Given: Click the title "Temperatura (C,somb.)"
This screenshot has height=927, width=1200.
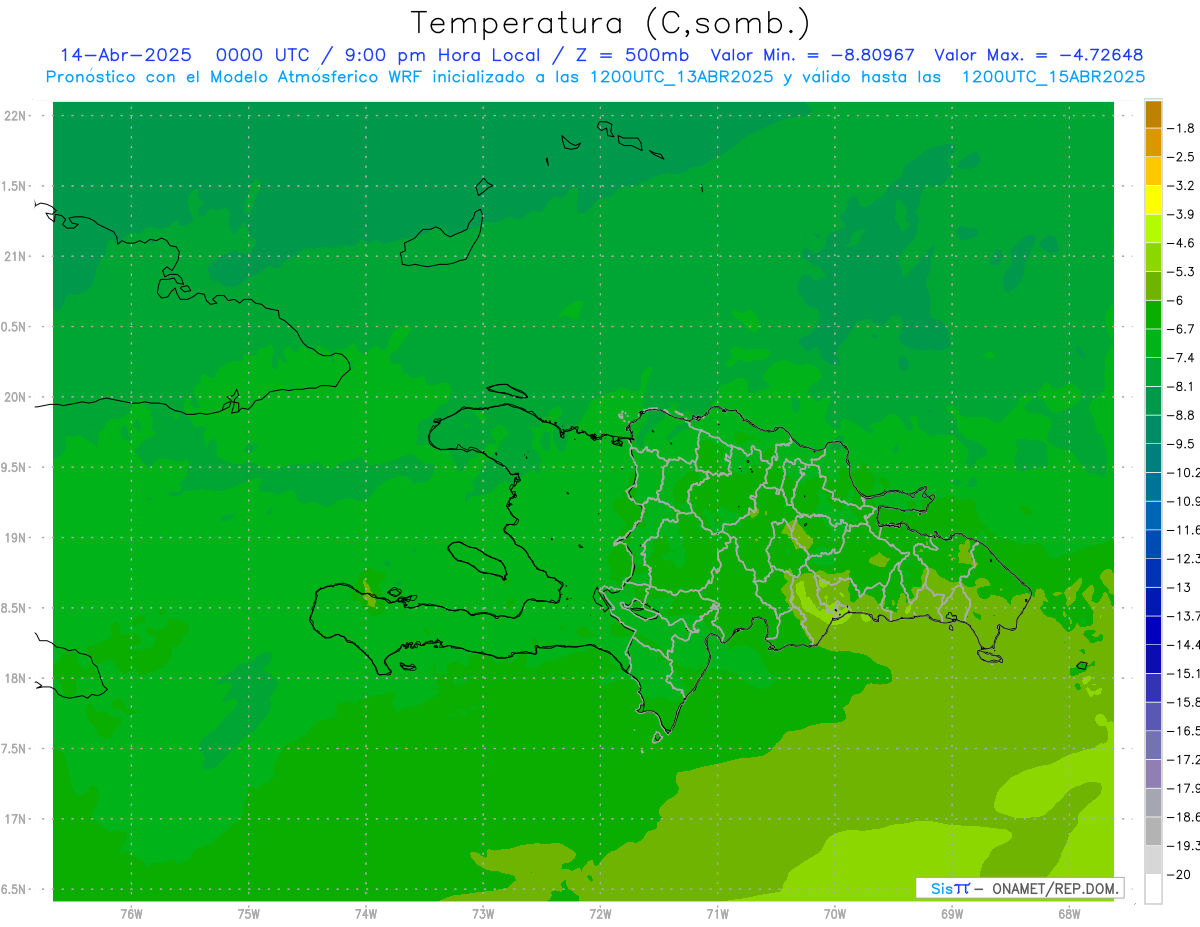Looking at the screenshot, I should (x=611, y=24).
